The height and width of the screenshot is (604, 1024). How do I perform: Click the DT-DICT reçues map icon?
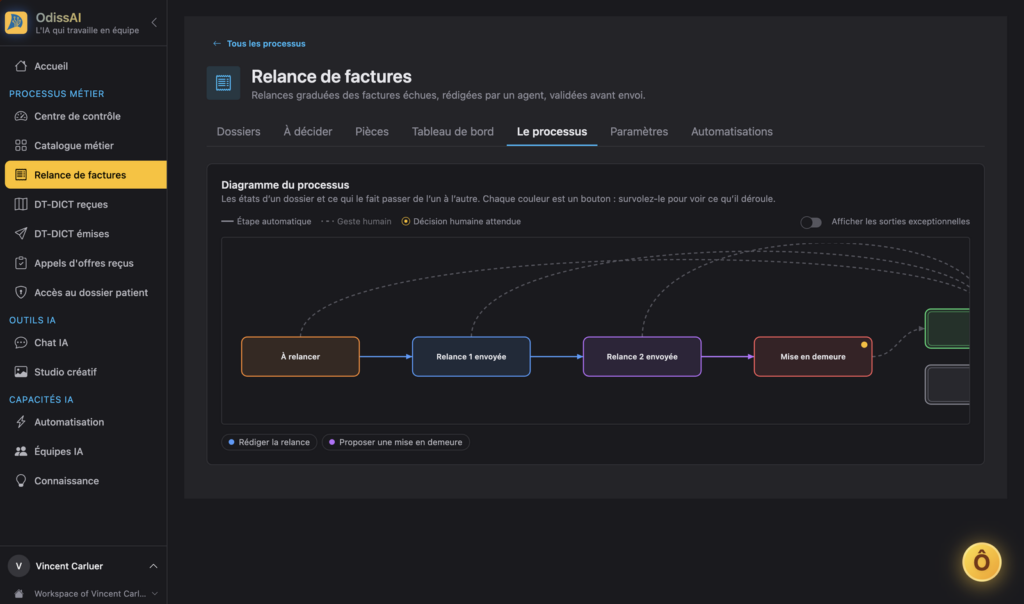21,204
